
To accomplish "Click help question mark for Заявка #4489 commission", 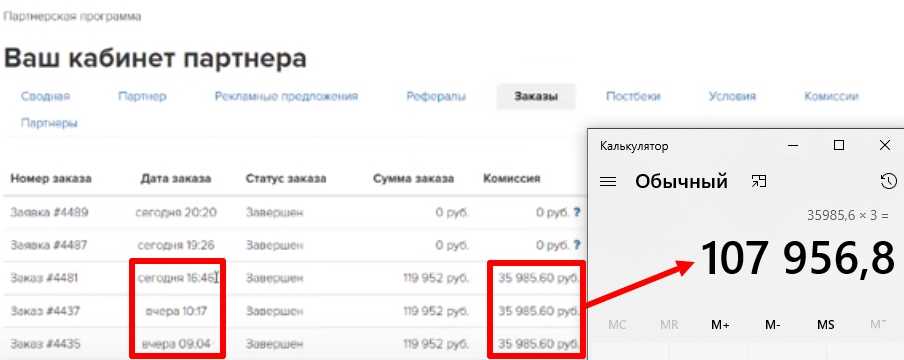I will 576,212.
